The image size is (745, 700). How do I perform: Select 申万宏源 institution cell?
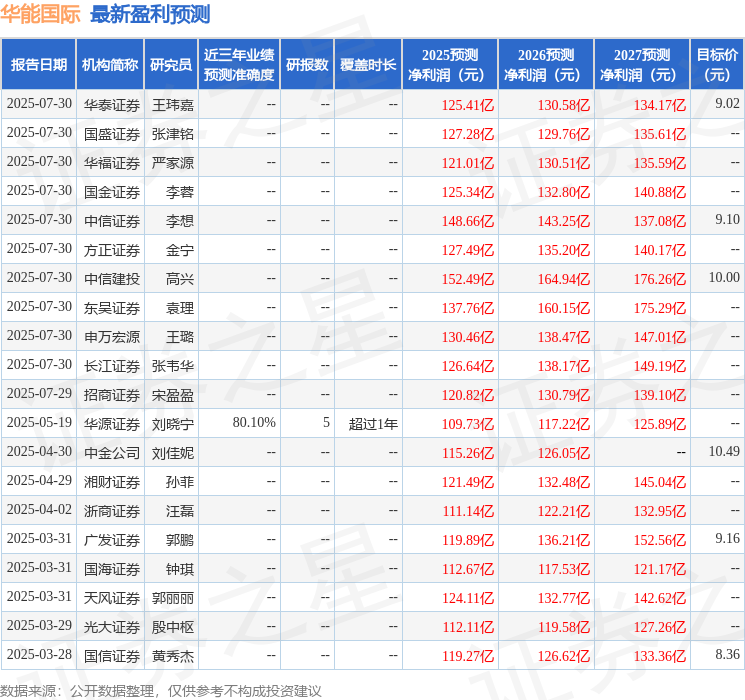pos(112,336)
